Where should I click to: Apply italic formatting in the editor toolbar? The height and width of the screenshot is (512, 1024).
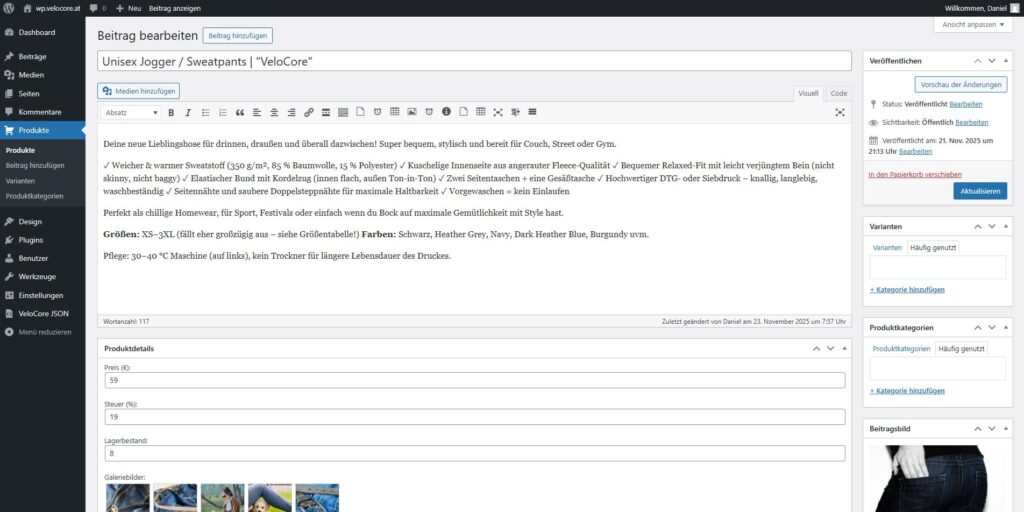(188, 112)
